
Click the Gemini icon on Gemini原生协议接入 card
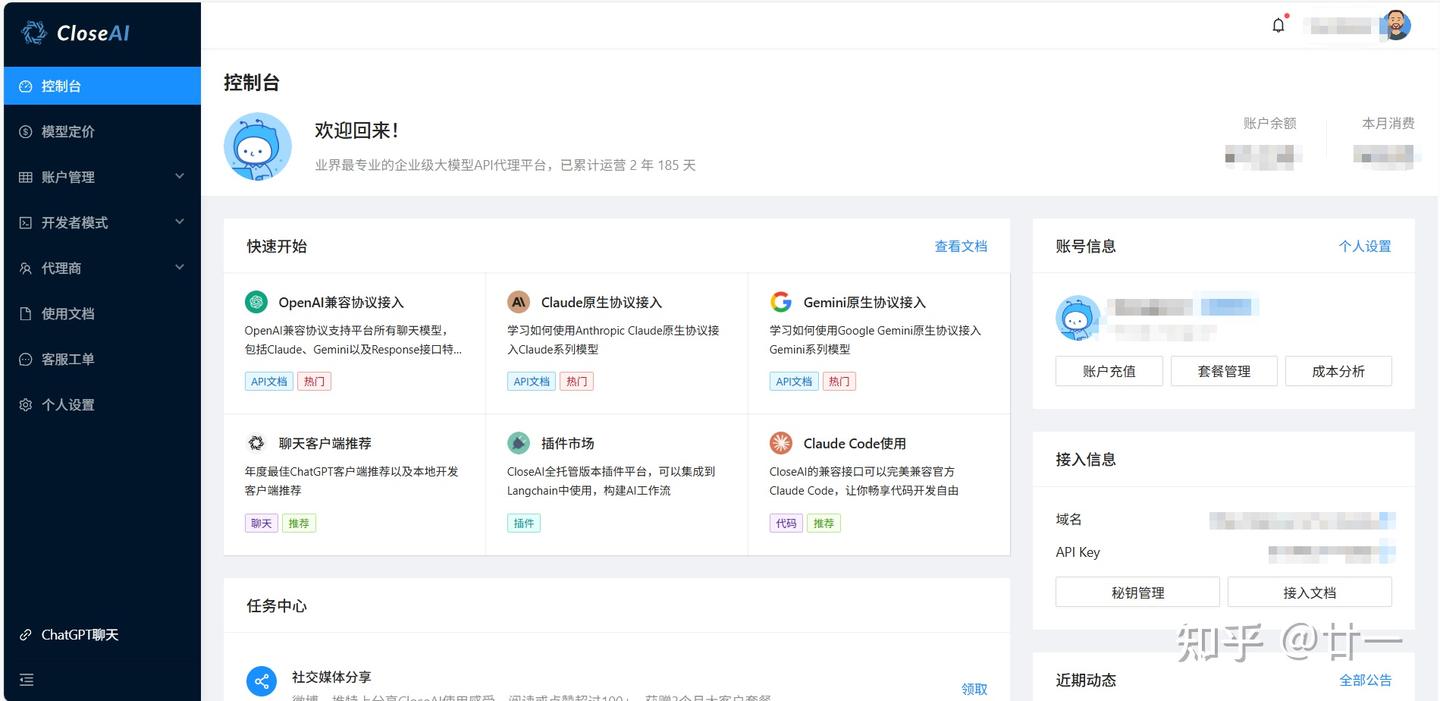pyautogui.click(x=781, y=301)
